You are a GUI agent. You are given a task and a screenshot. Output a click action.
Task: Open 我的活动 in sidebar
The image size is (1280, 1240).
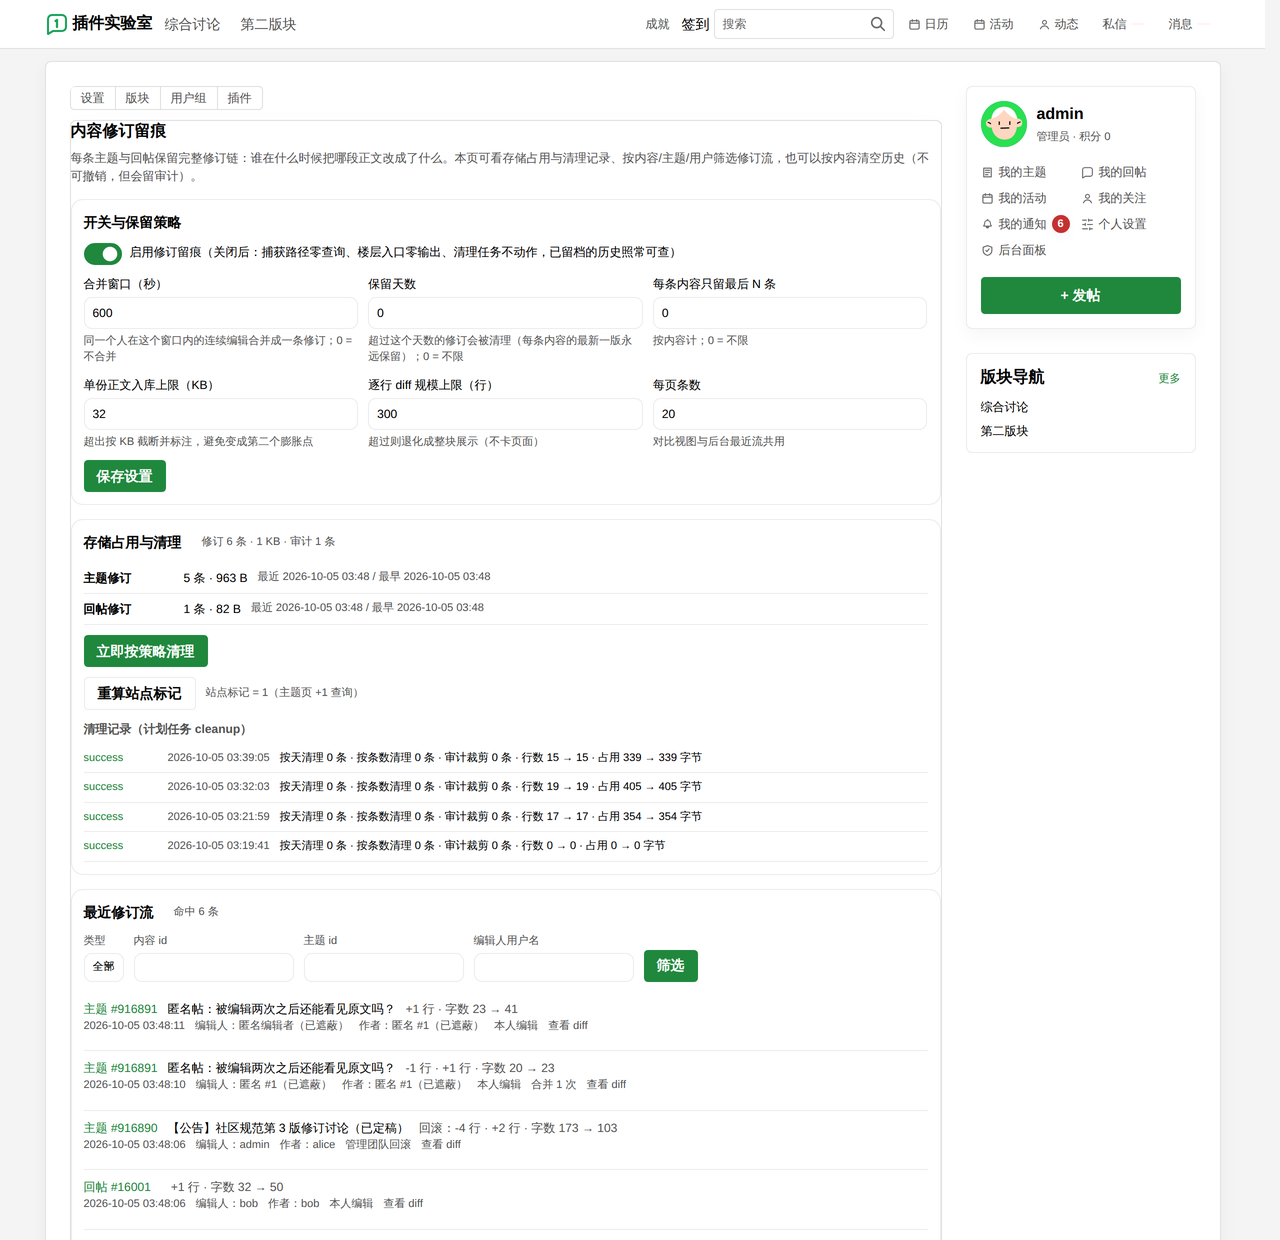[x=1014, y=198]
